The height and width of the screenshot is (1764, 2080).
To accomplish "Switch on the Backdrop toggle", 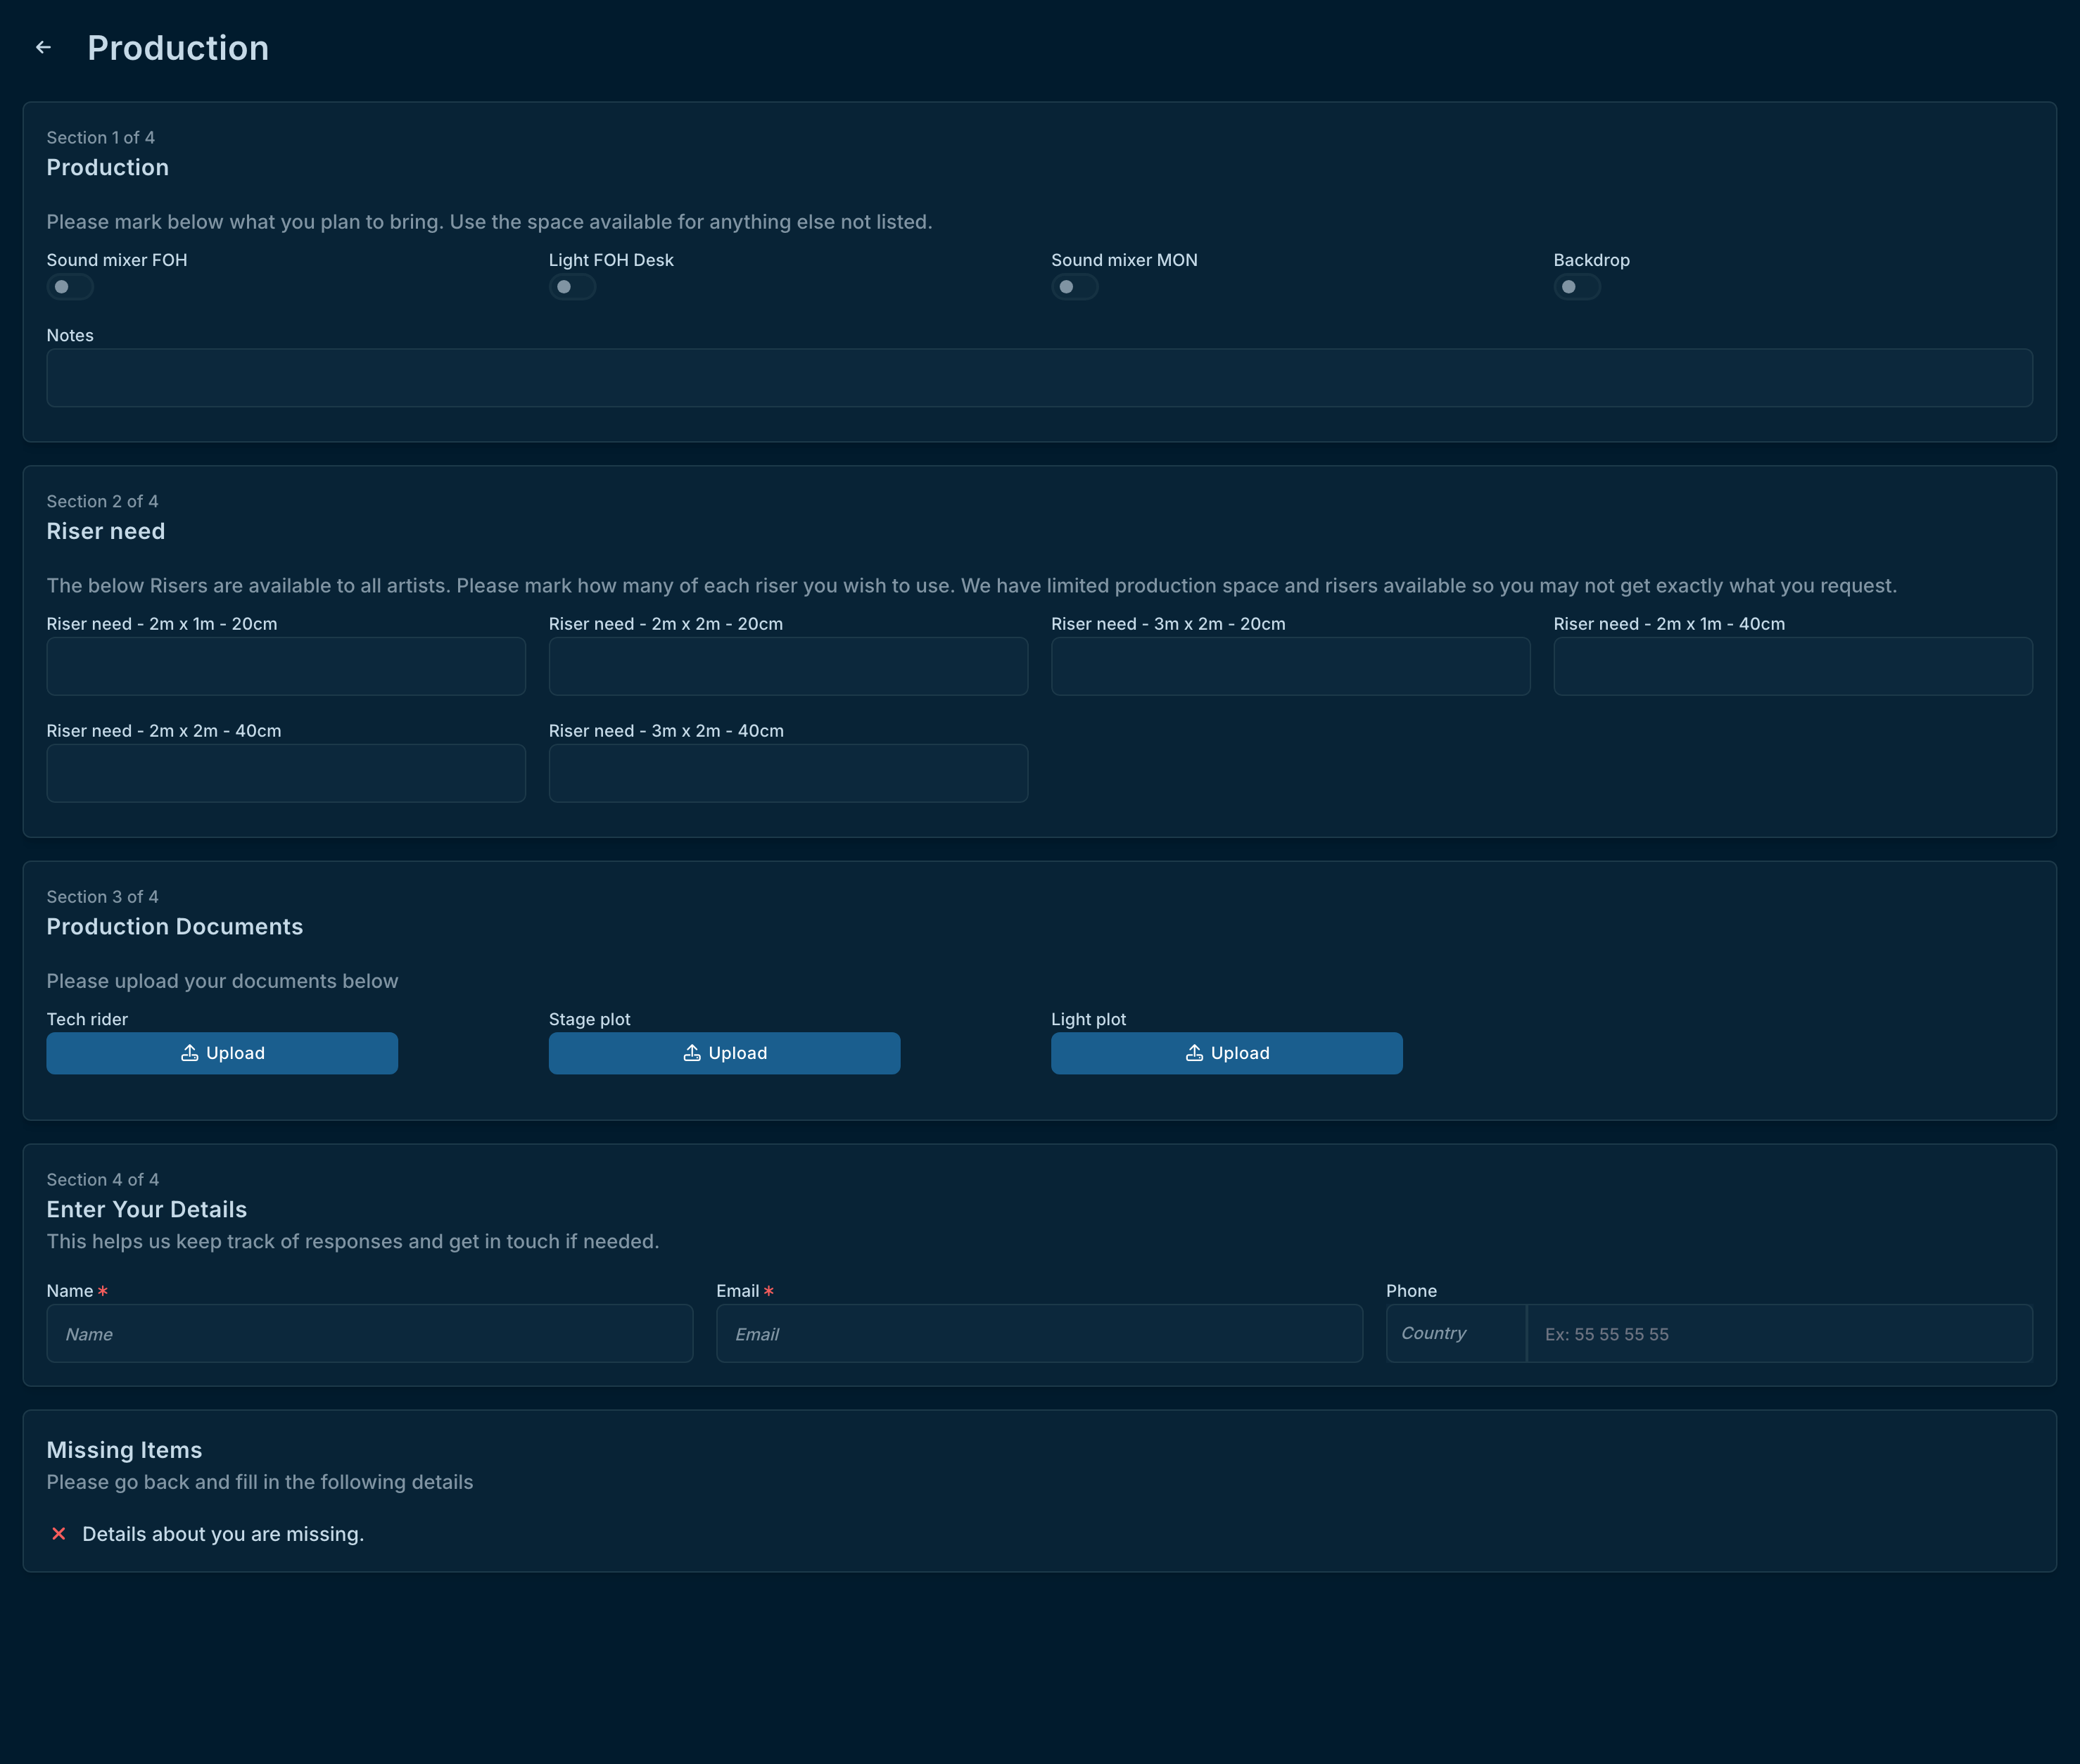I will click(x=1576, y=287).
